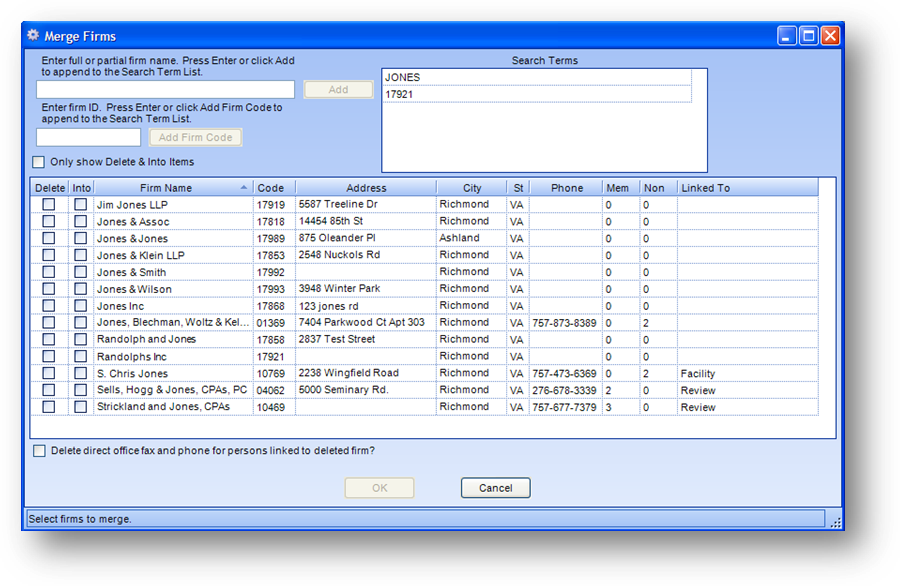Click phone number 757-677-7379
The width and height of the screenshot is (900, 586).
(564, 407)
